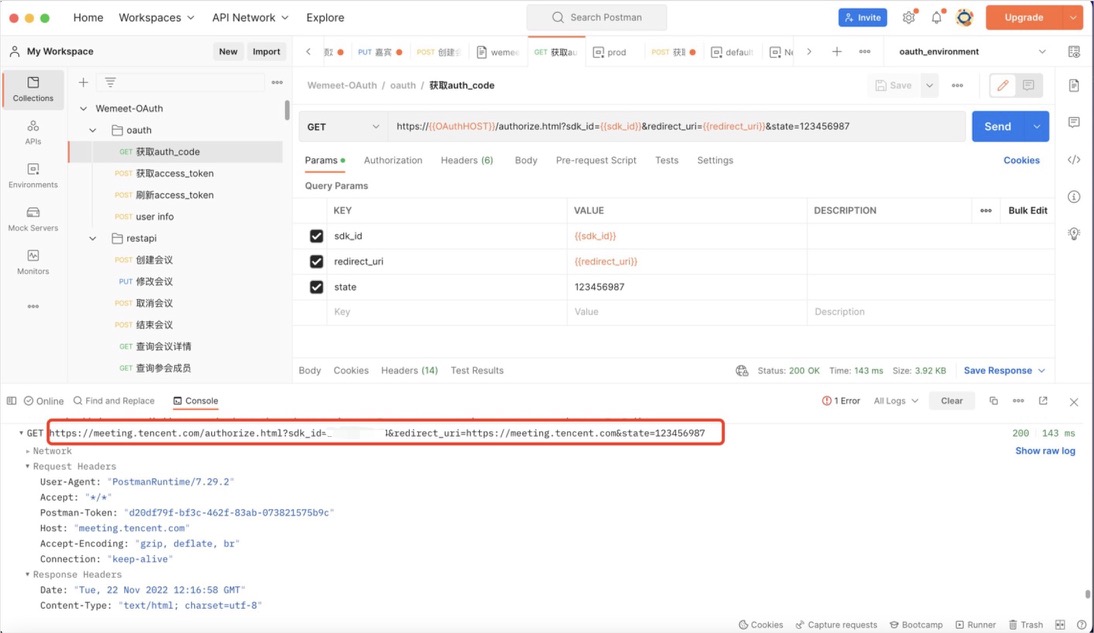Screen dimensions: 1094x633
Task: Open the Send button dropdown arrow
Action: (x=1037, y=126)
